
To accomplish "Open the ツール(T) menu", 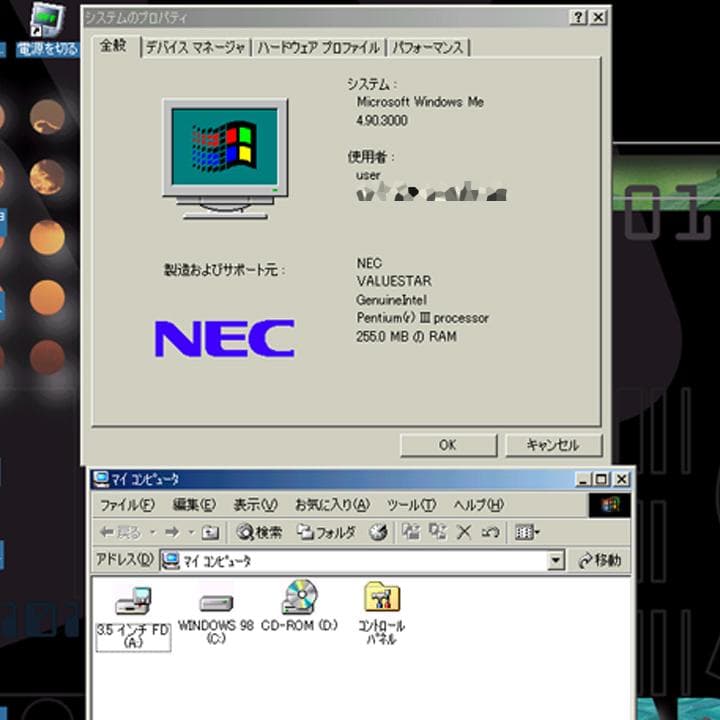I will (411, 505).
